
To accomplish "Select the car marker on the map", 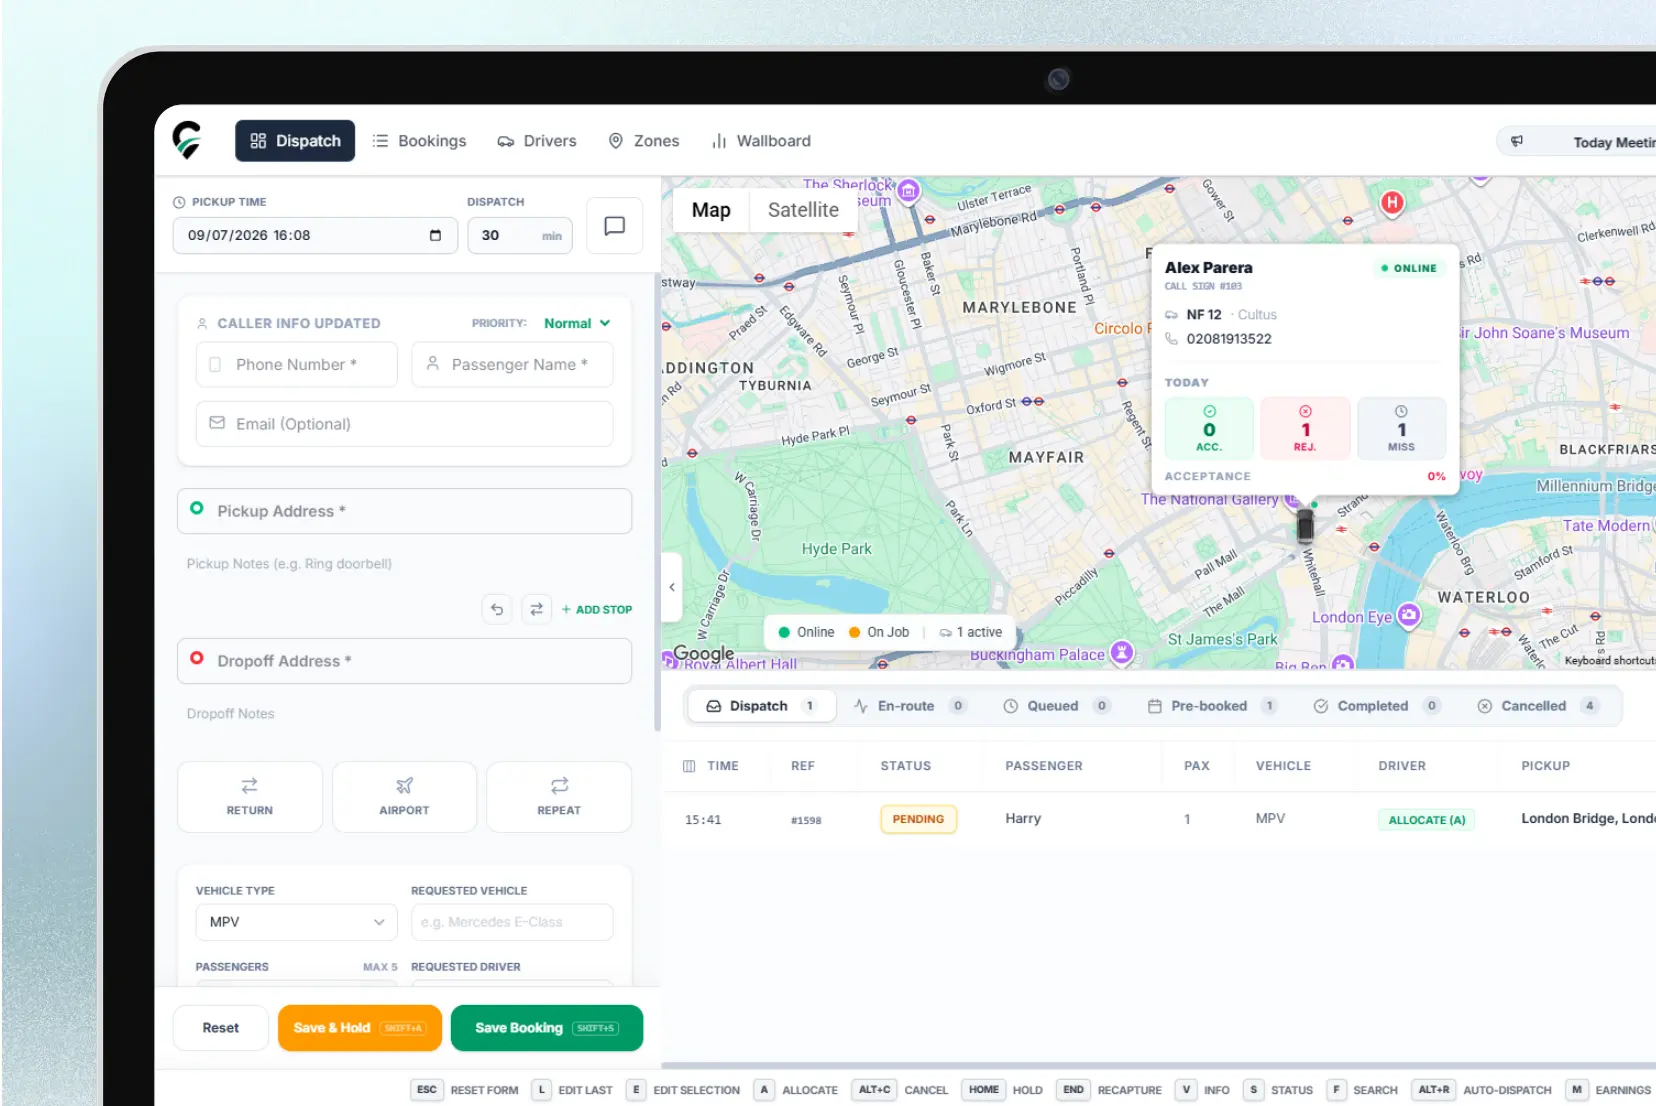I will pos(1305,525).
